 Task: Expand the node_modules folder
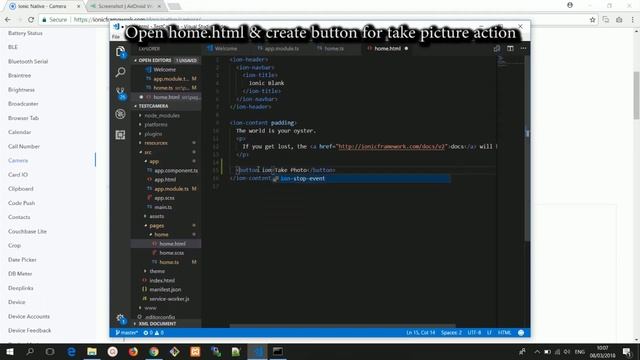tap(162, 116)
